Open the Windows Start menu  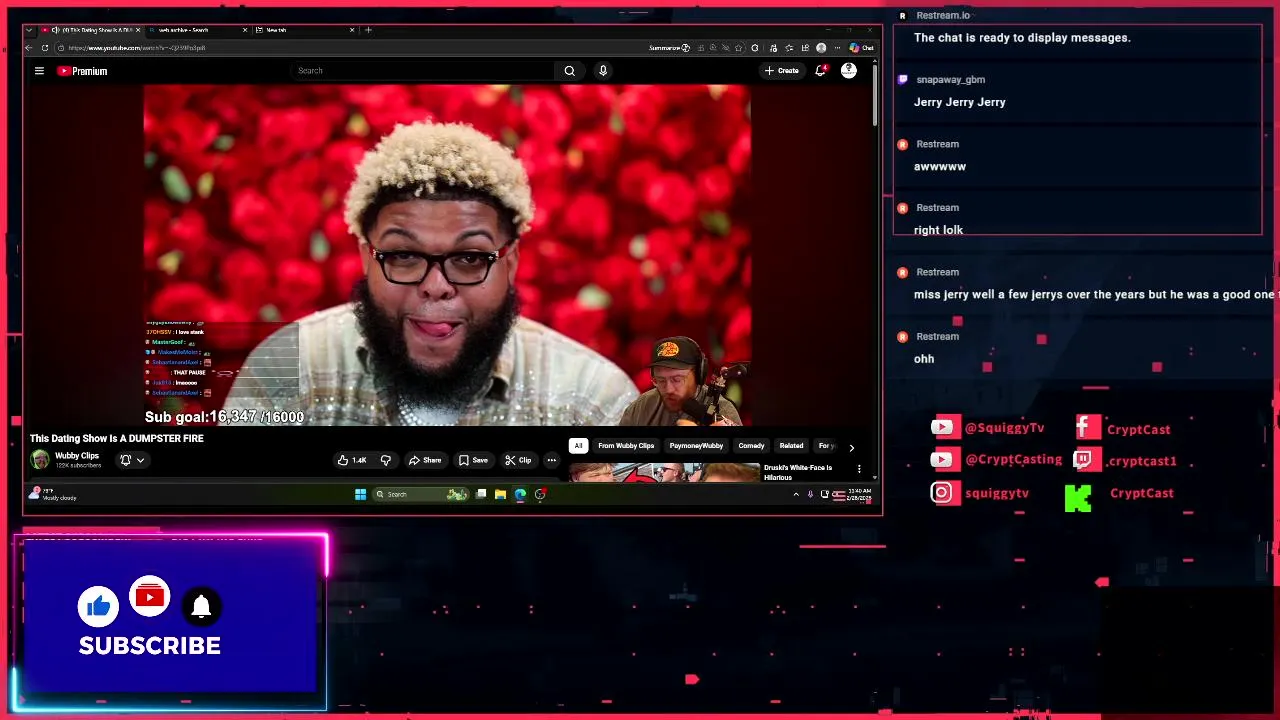click(360, 494)
